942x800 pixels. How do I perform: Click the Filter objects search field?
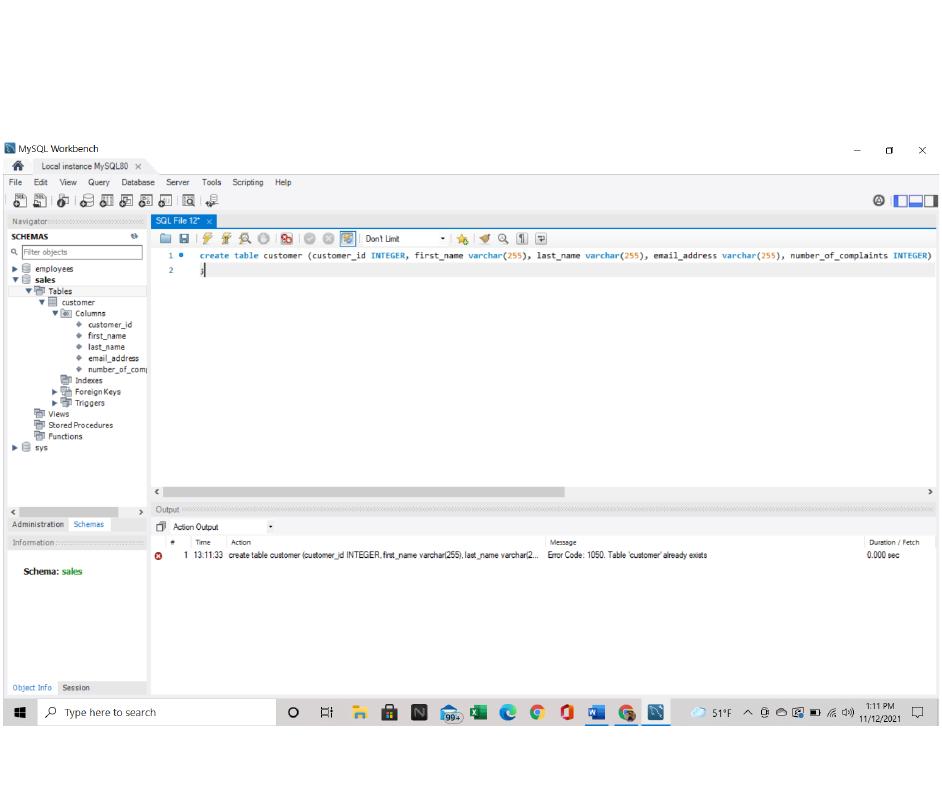(x=82, y=253)
